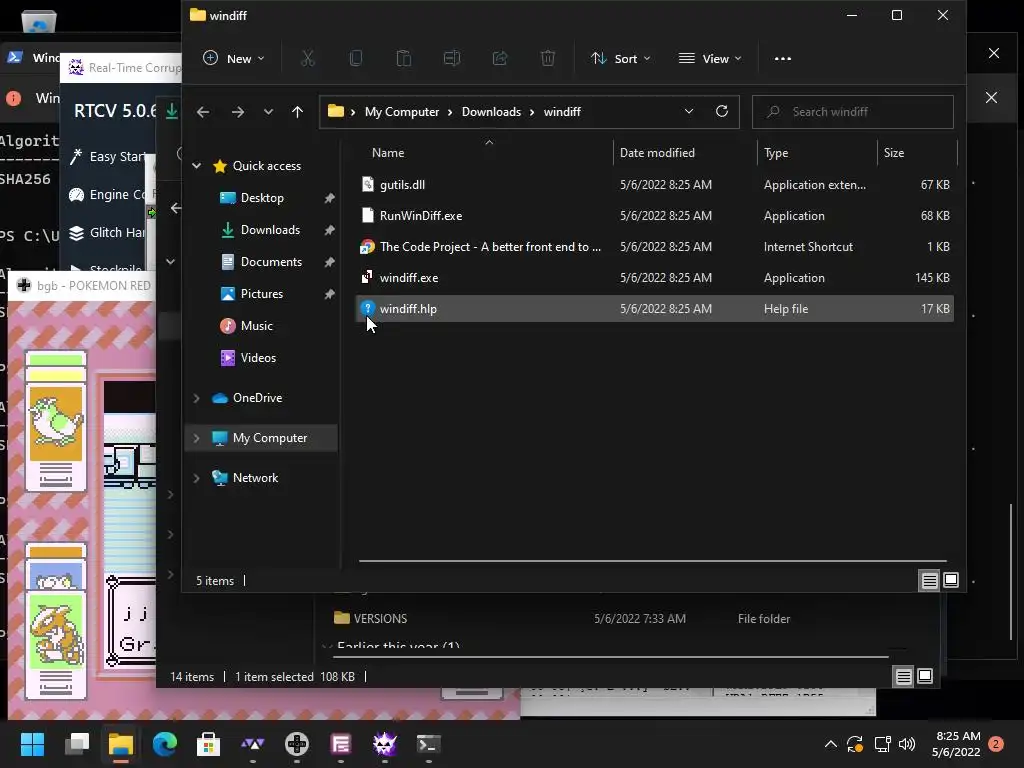This screenshot has width=1024, height=768.
Task: Switch to the bgb emulator taskbar icon
Action: pos(296,744)
